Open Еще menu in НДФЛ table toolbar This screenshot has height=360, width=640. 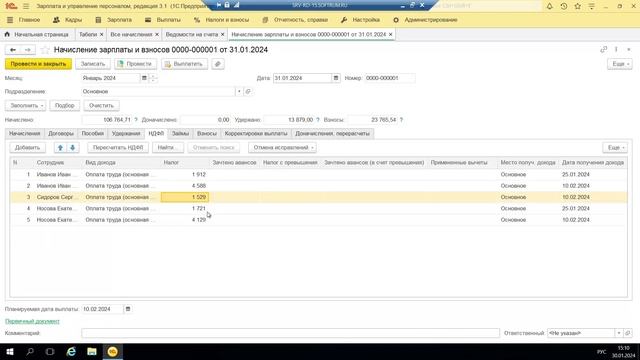[615, 148]
